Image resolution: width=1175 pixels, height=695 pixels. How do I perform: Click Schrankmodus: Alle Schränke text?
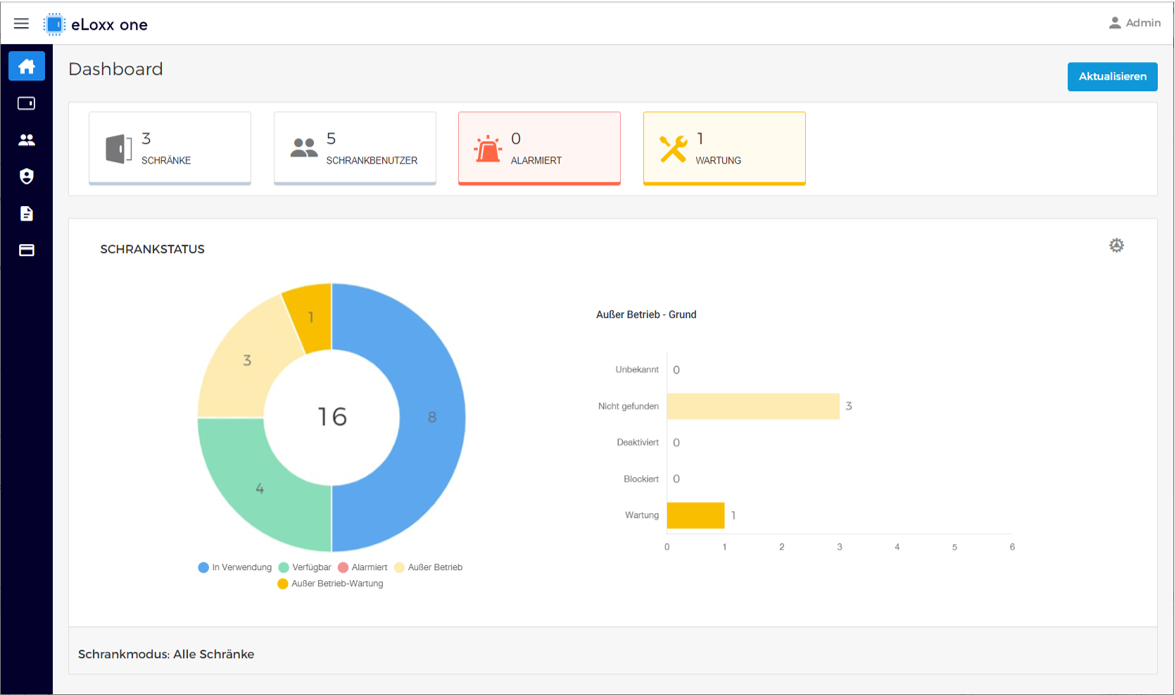166,655
